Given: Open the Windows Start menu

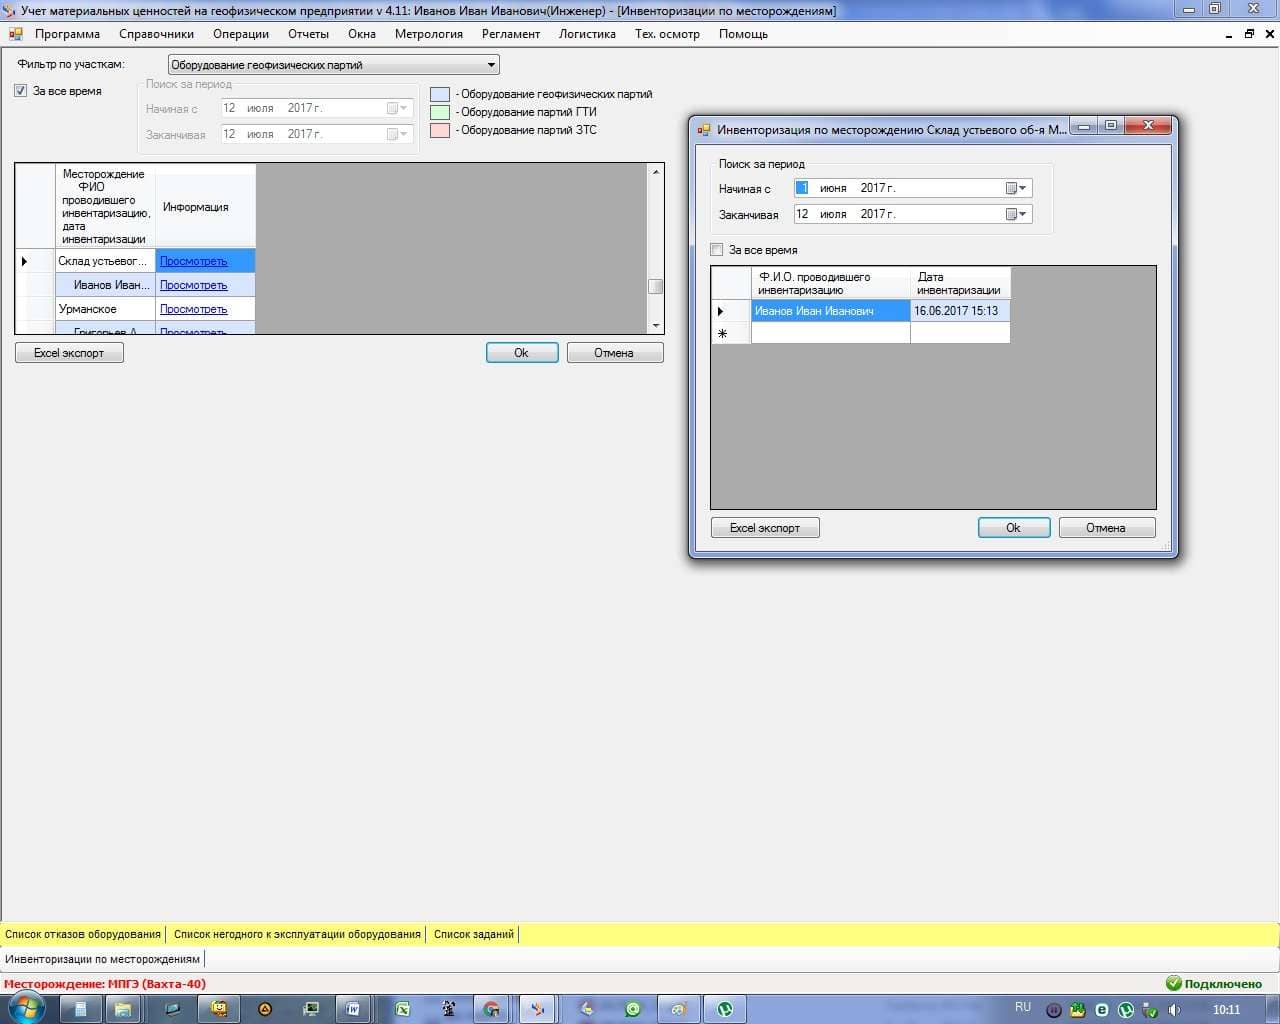Looking at the screenshot, I should pyautogui.click(x=27, y=1008).
